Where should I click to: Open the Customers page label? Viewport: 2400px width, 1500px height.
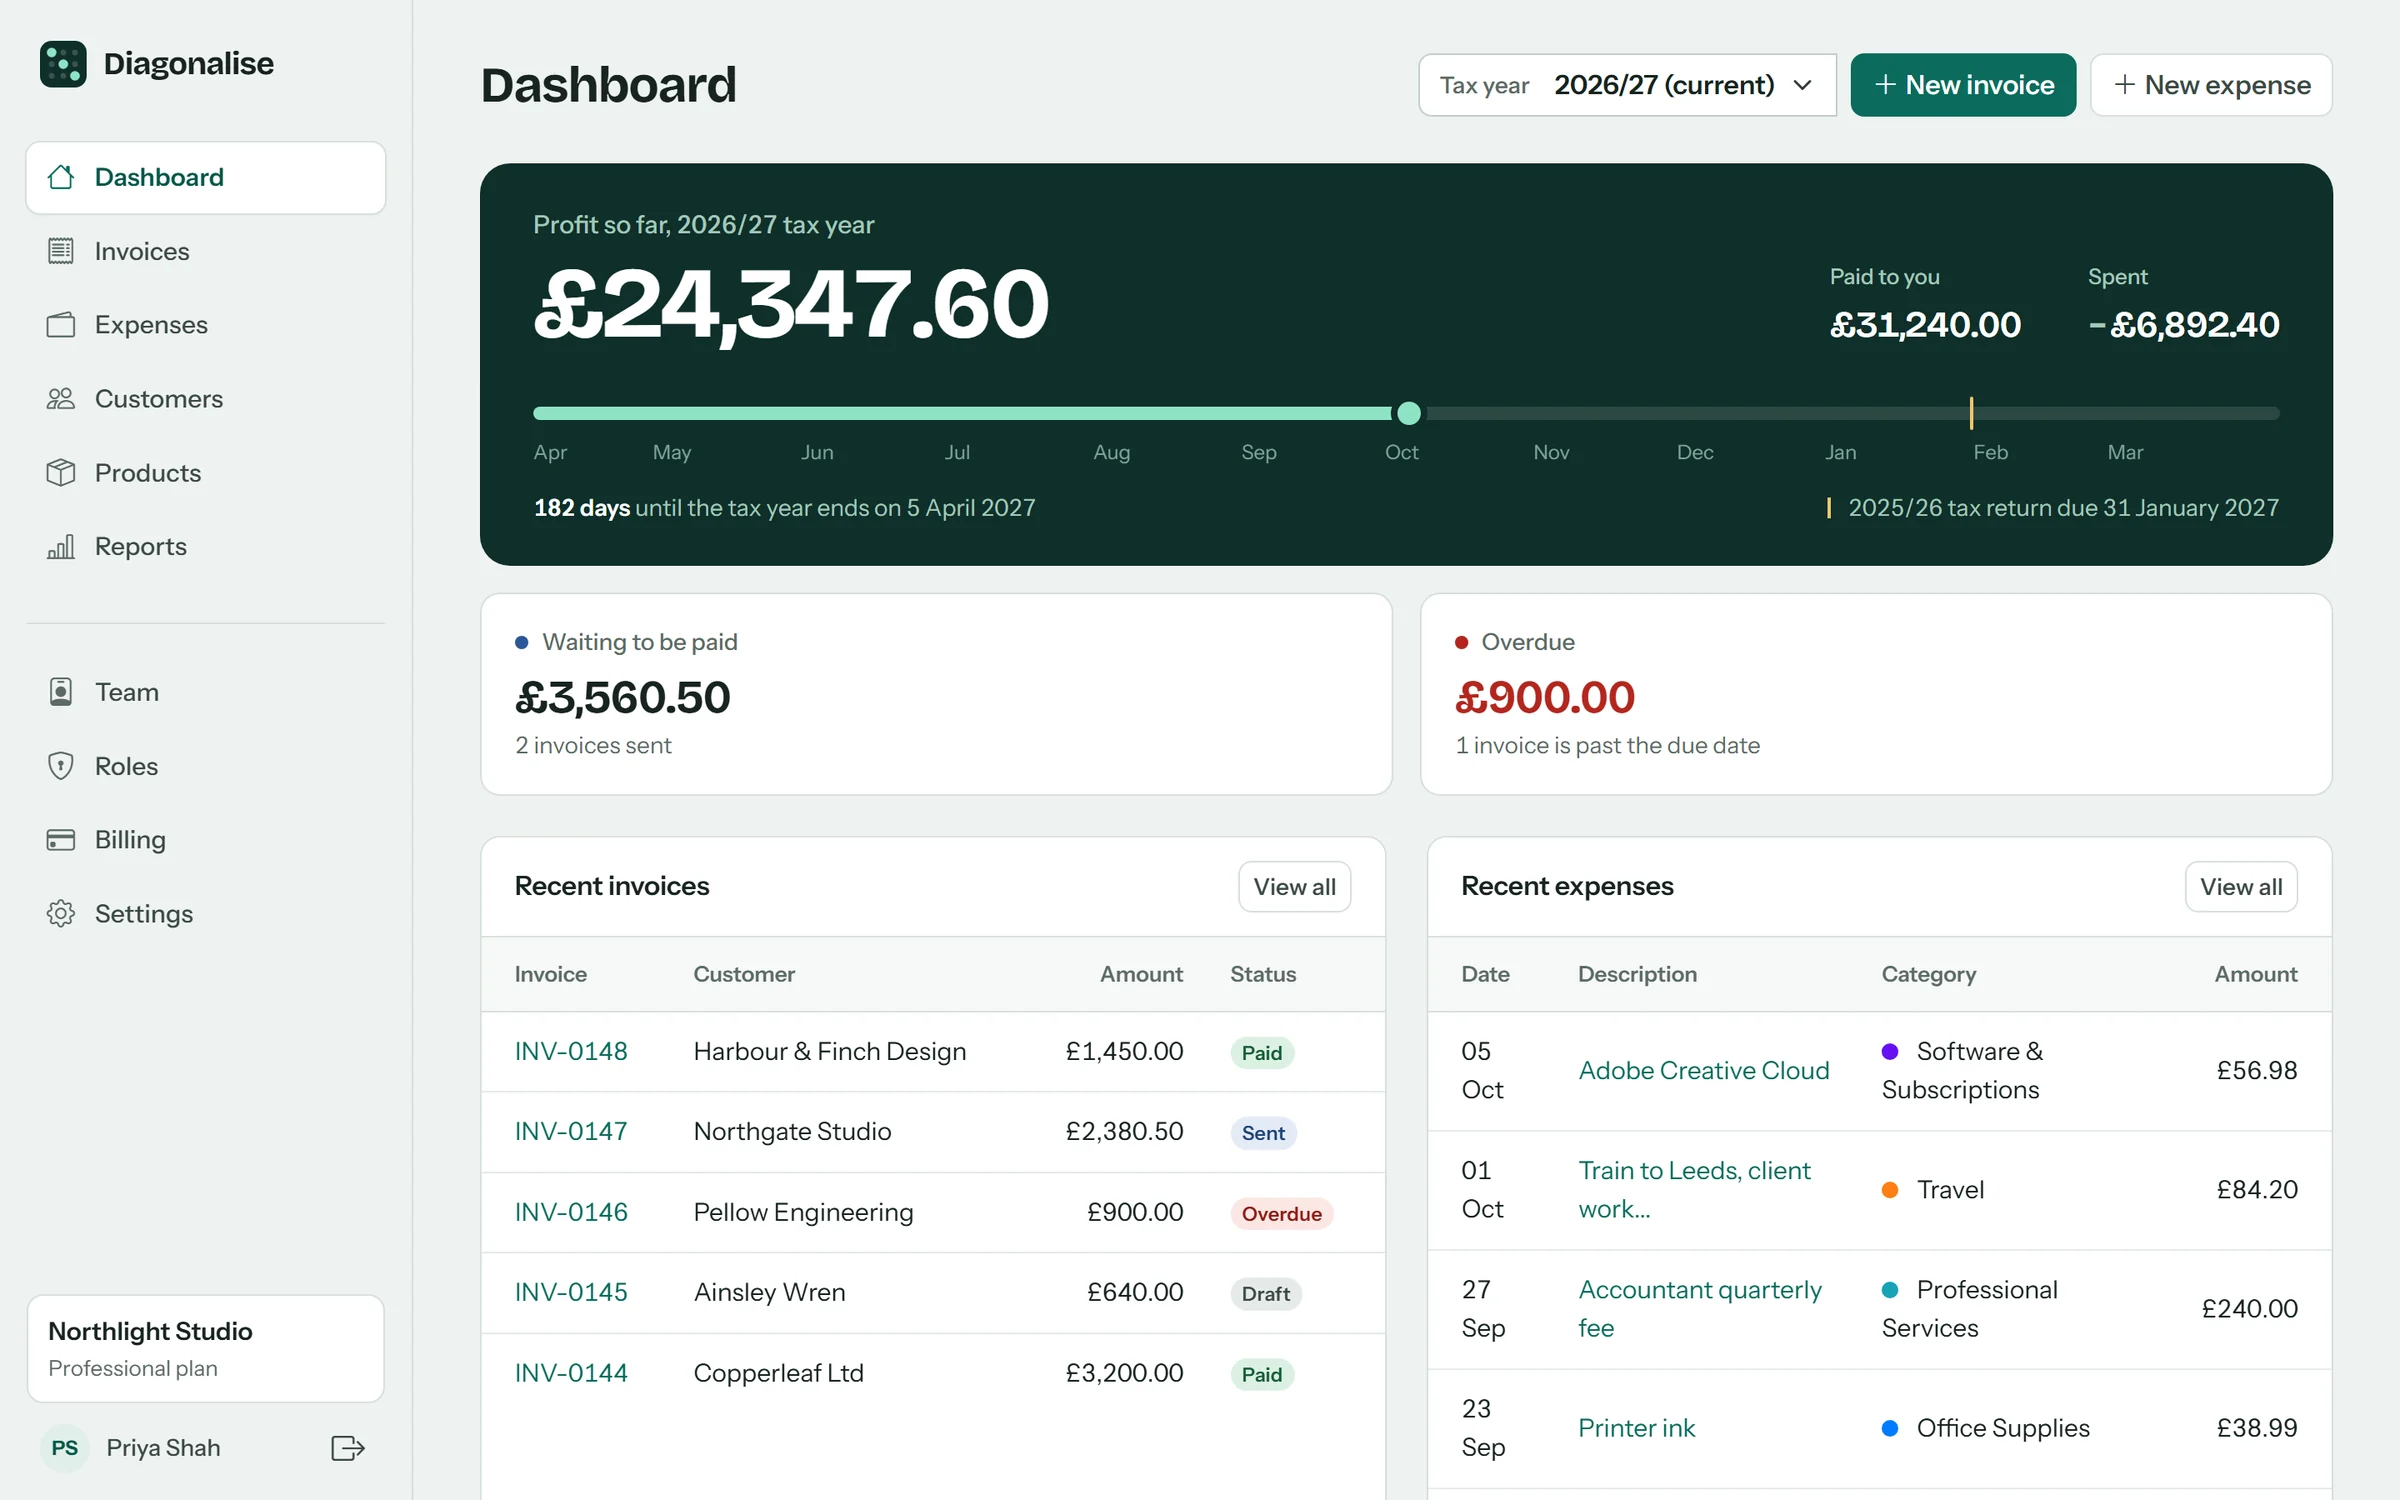point(159,399)
